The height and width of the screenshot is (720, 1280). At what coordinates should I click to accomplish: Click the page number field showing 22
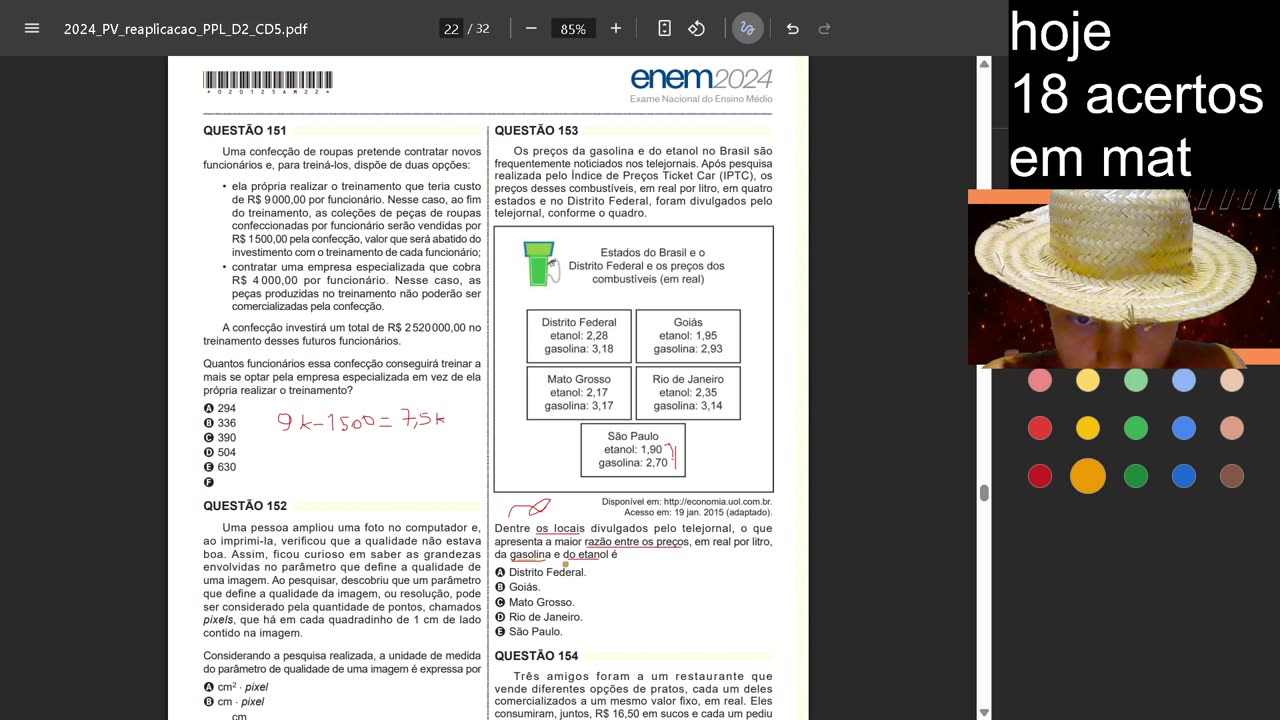pos(451,29)
